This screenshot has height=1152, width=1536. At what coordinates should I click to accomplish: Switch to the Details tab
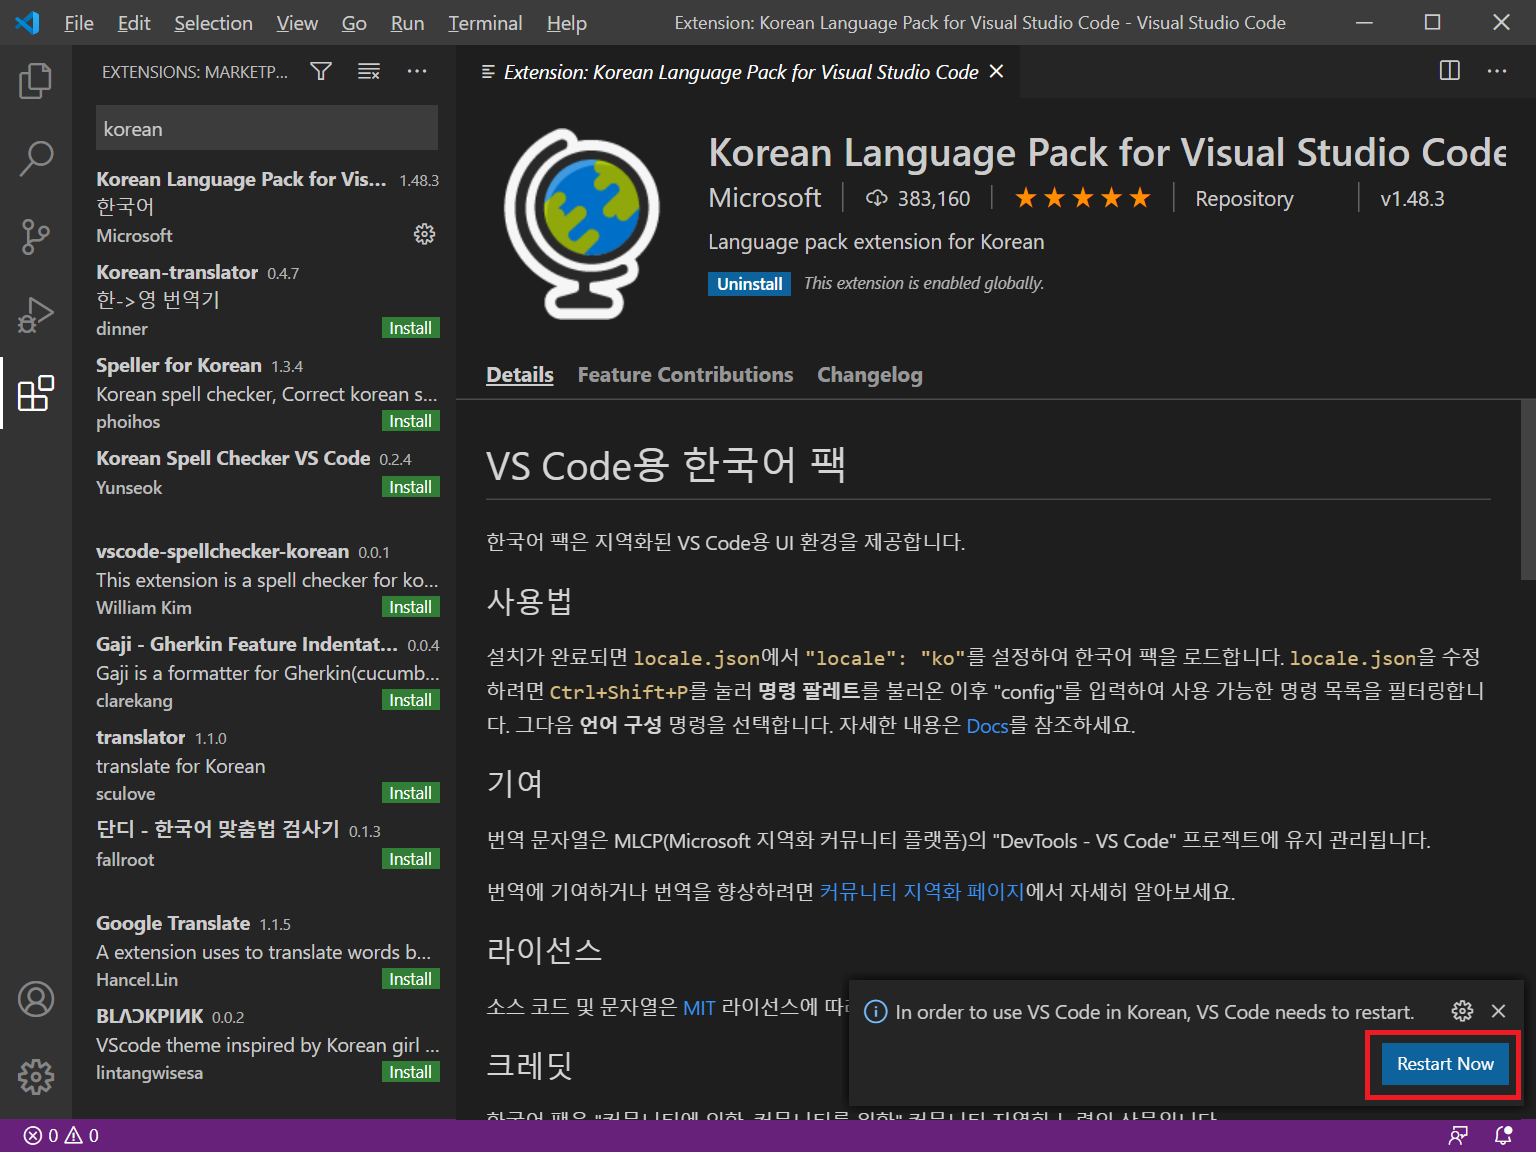(x=520, y=375)
